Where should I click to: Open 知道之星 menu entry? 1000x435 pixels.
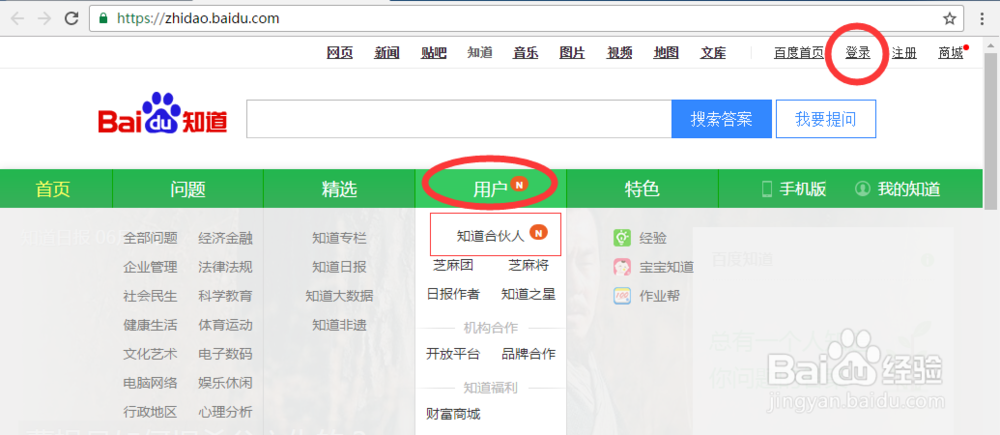coord(528,294)
